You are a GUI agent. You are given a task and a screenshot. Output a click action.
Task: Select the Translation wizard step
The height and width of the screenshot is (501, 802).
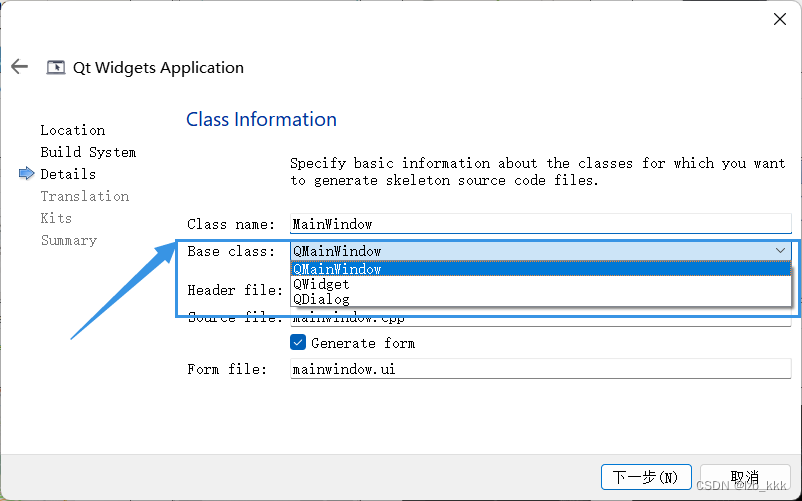coord(85,196)
